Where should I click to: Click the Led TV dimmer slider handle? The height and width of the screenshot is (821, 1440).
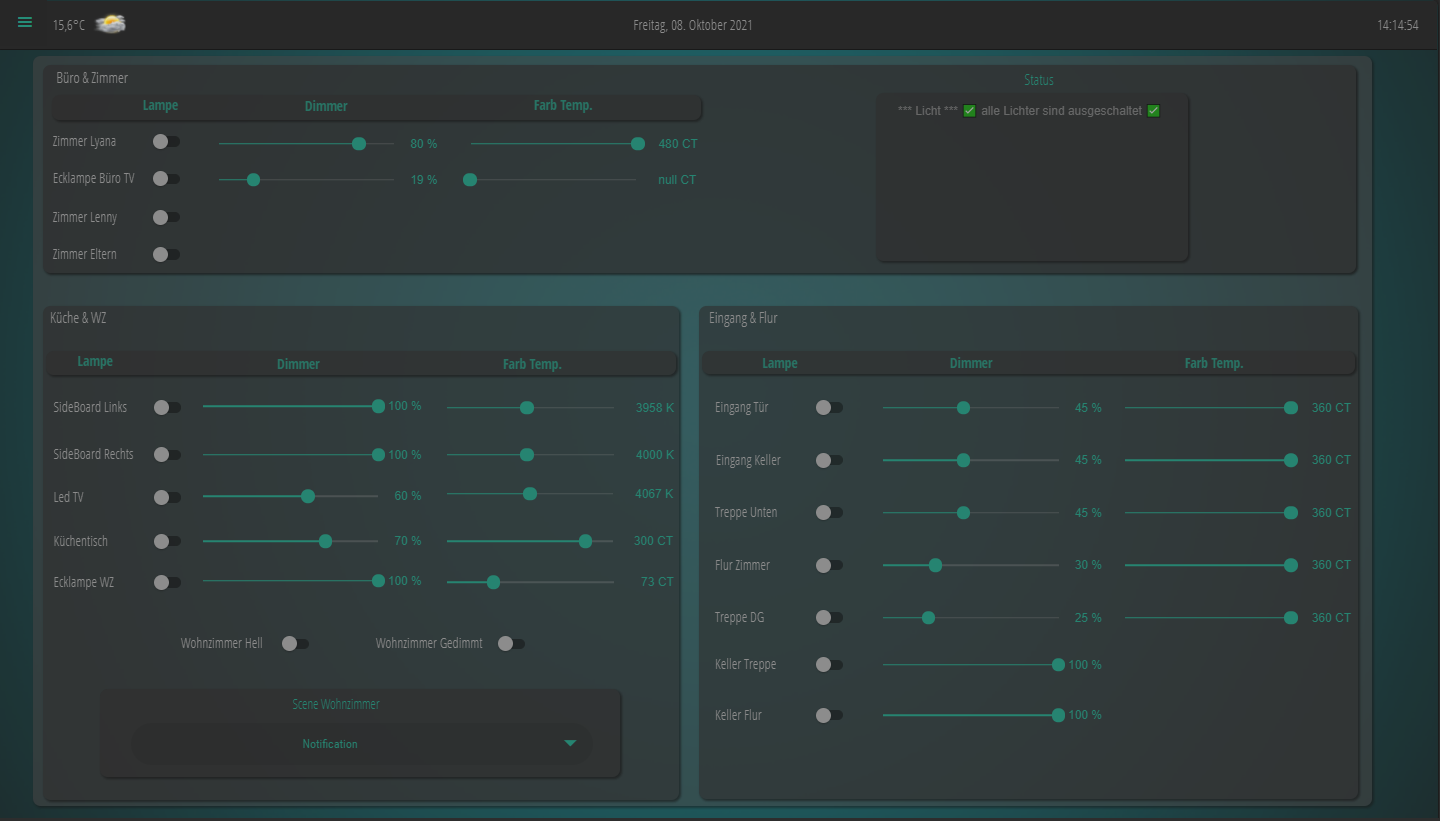pos(308,496)
